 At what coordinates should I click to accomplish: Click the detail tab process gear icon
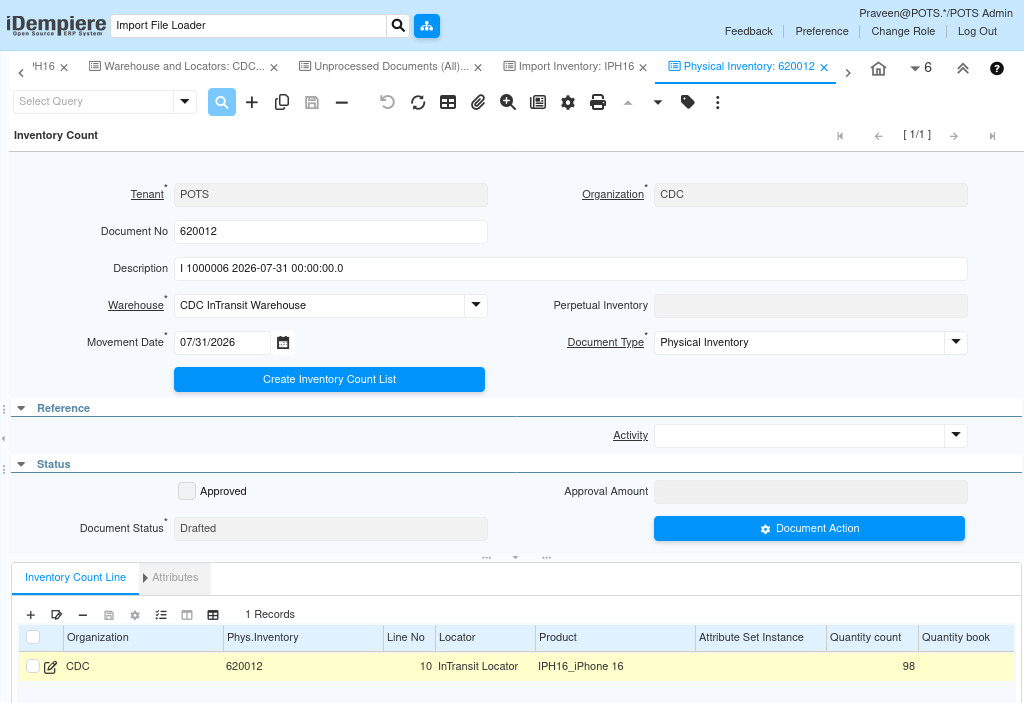coord(135,615)
